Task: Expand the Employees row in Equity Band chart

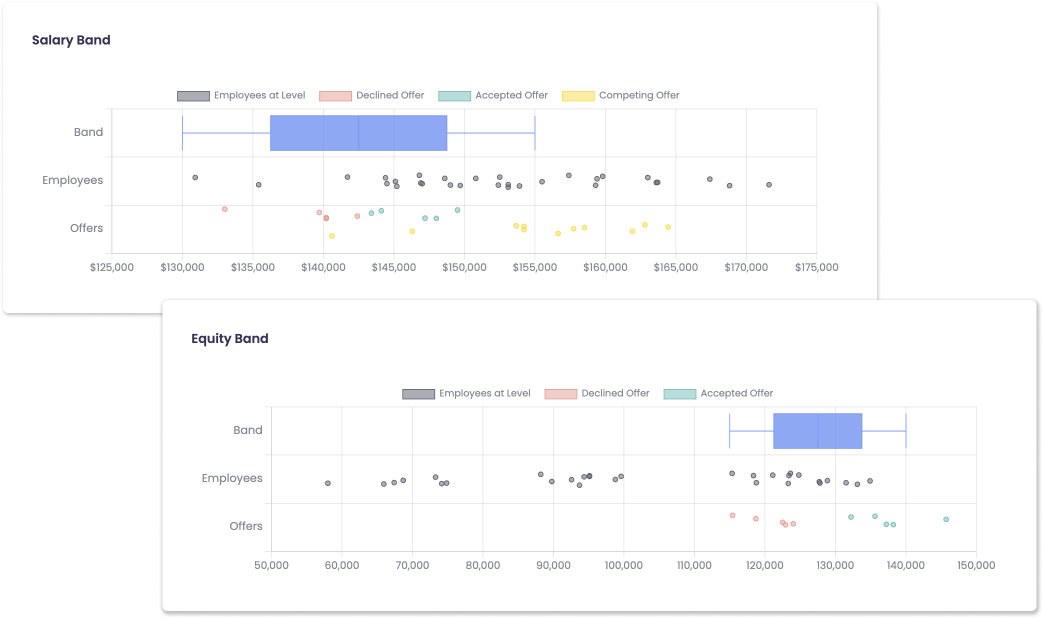Action: (x=232, y=478)
